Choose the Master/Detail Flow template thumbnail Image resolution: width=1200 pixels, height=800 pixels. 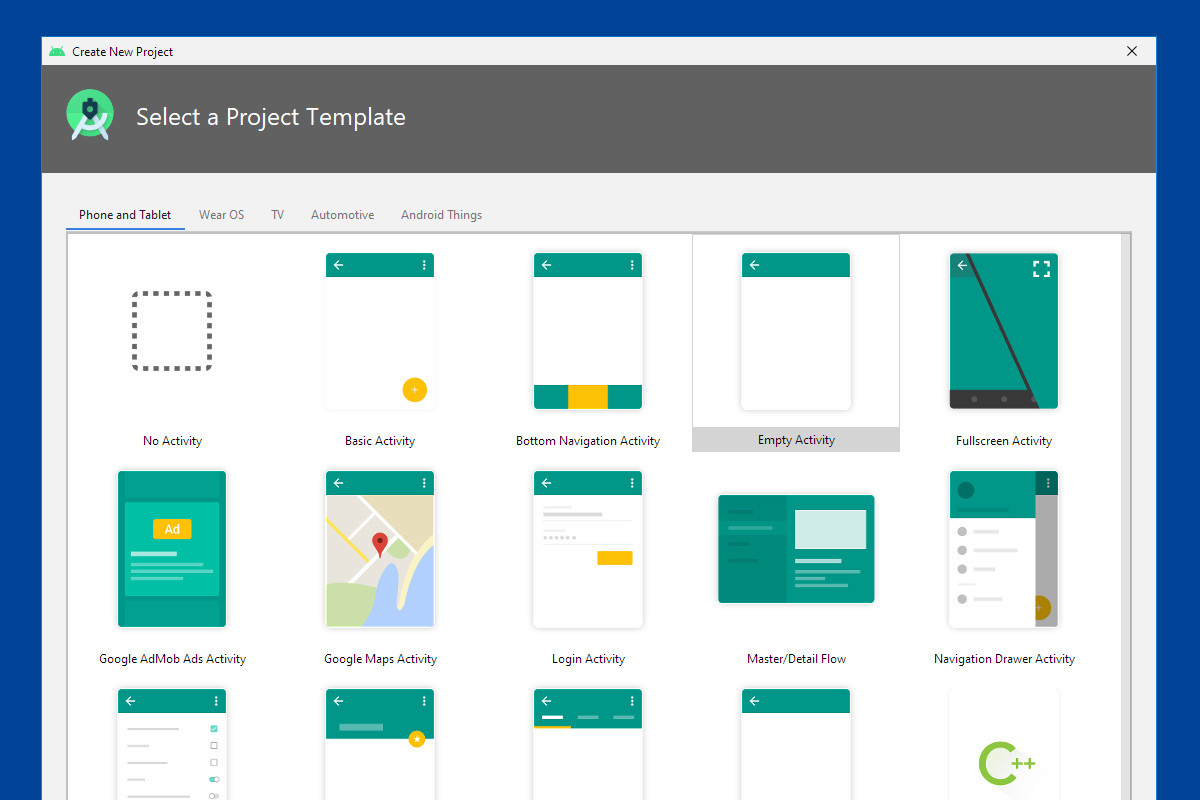pyautogui.click(x=796, y=549)
